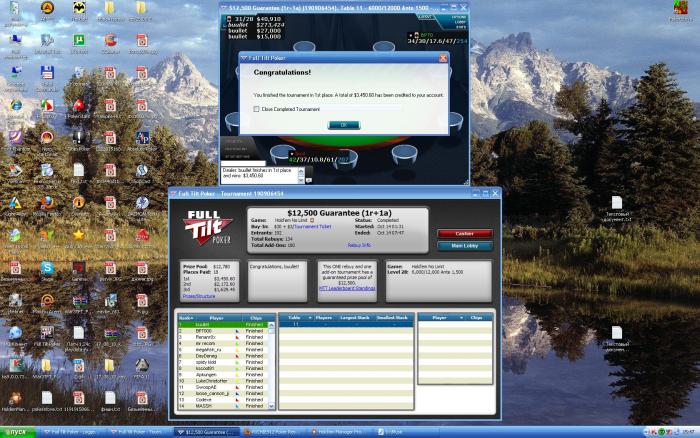The width and height of the screenshot is (700, 438).
Task: Select table 11 in the tables list
Action: point(346,324)
